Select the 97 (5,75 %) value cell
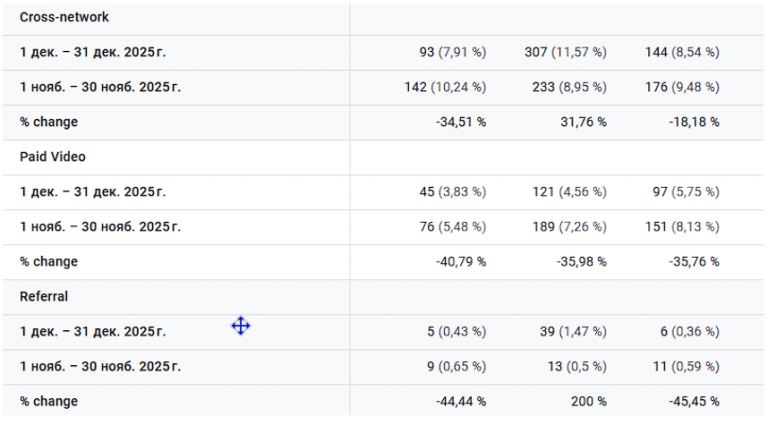The width and height of the screenshot is (768, 425). point(682,192)
